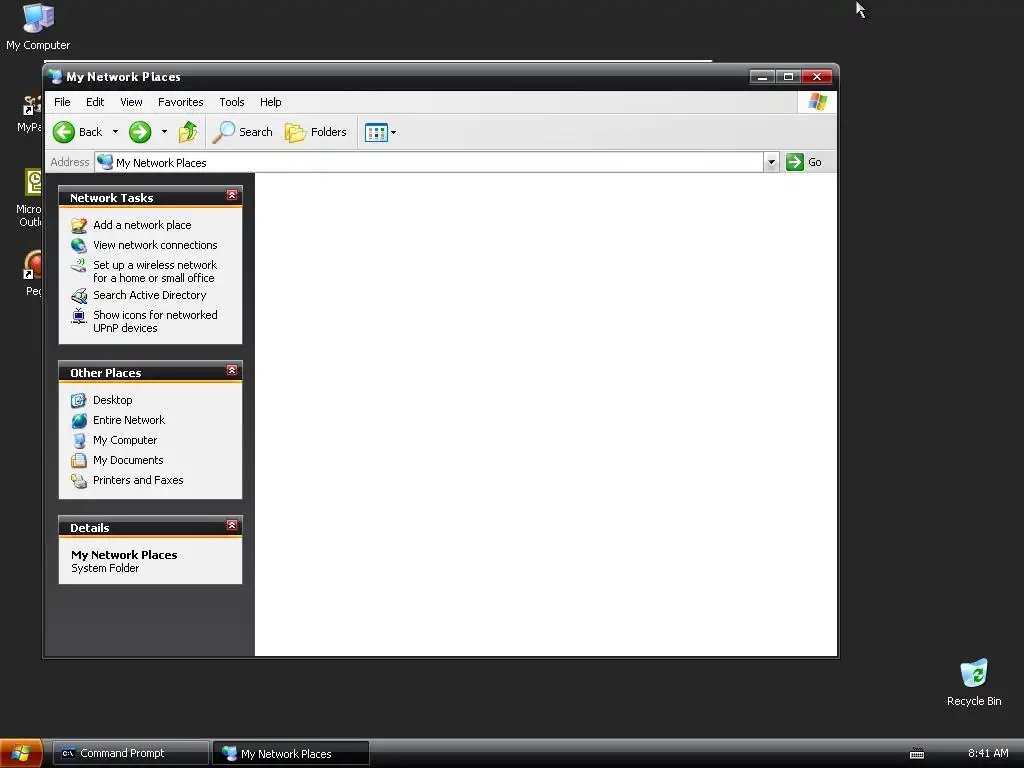
Task: Click the Go button beside address bar
Action: click(x=804, y=162)
